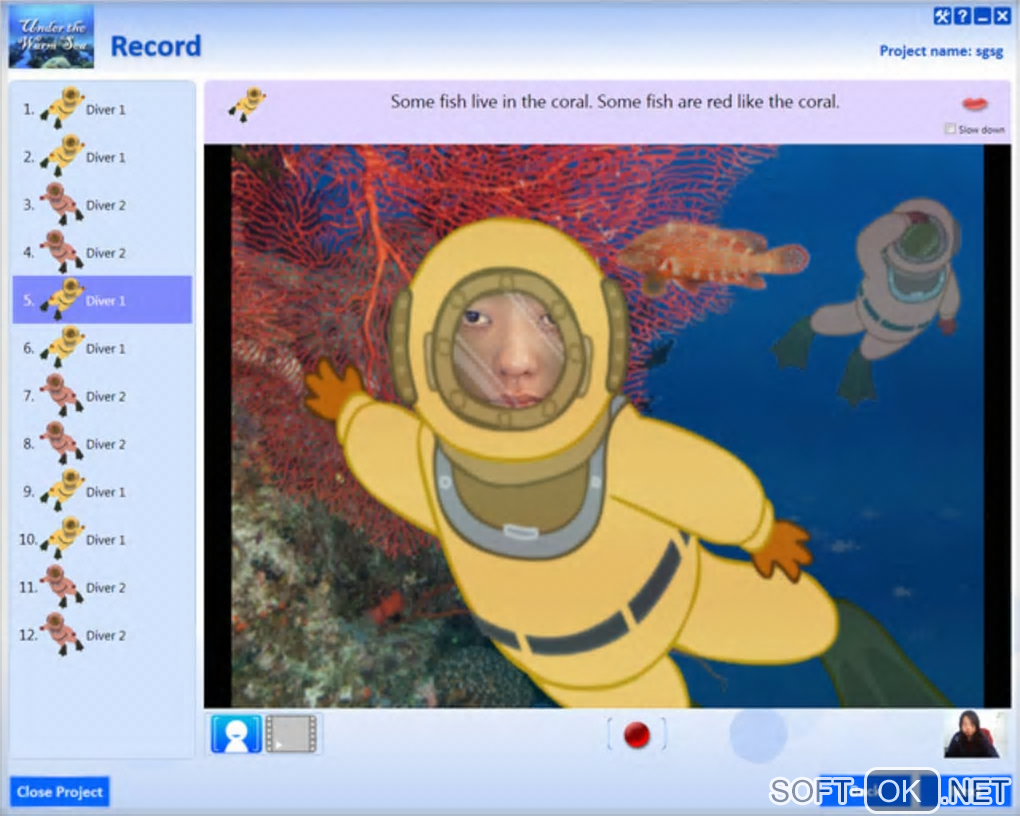Click the main diver video preview
The width and height of the screenshot is (1020, 816).
pyautogui.click(x=607, y=426)
